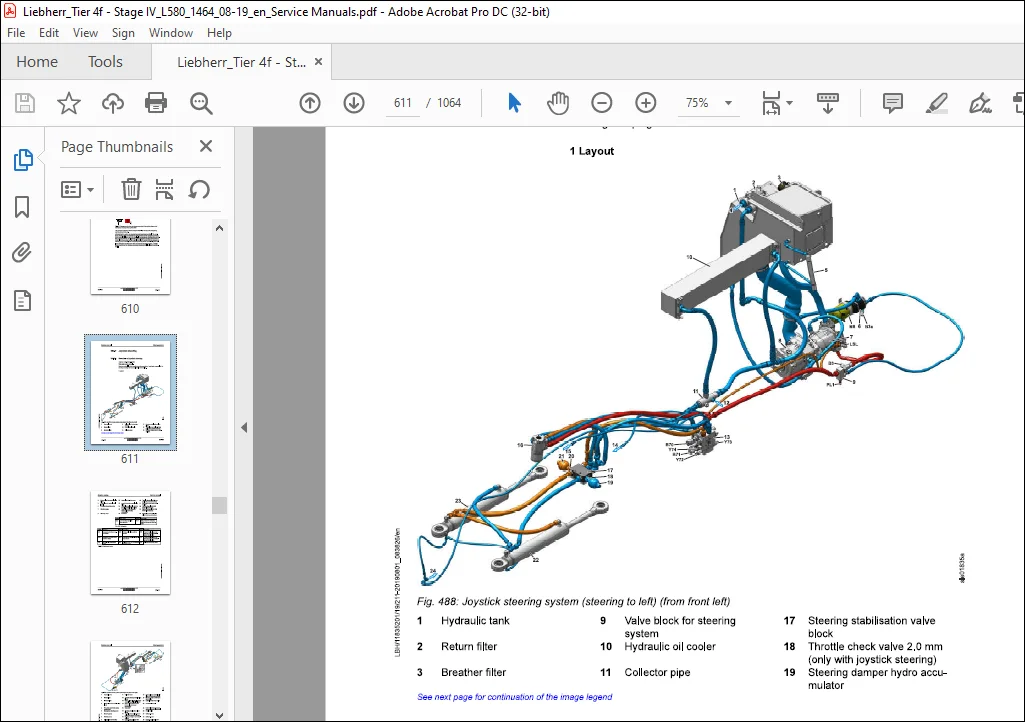Viewport: 1025px width, 722px height.
Task: Open the Sign menu
Action: click(123, 33)
